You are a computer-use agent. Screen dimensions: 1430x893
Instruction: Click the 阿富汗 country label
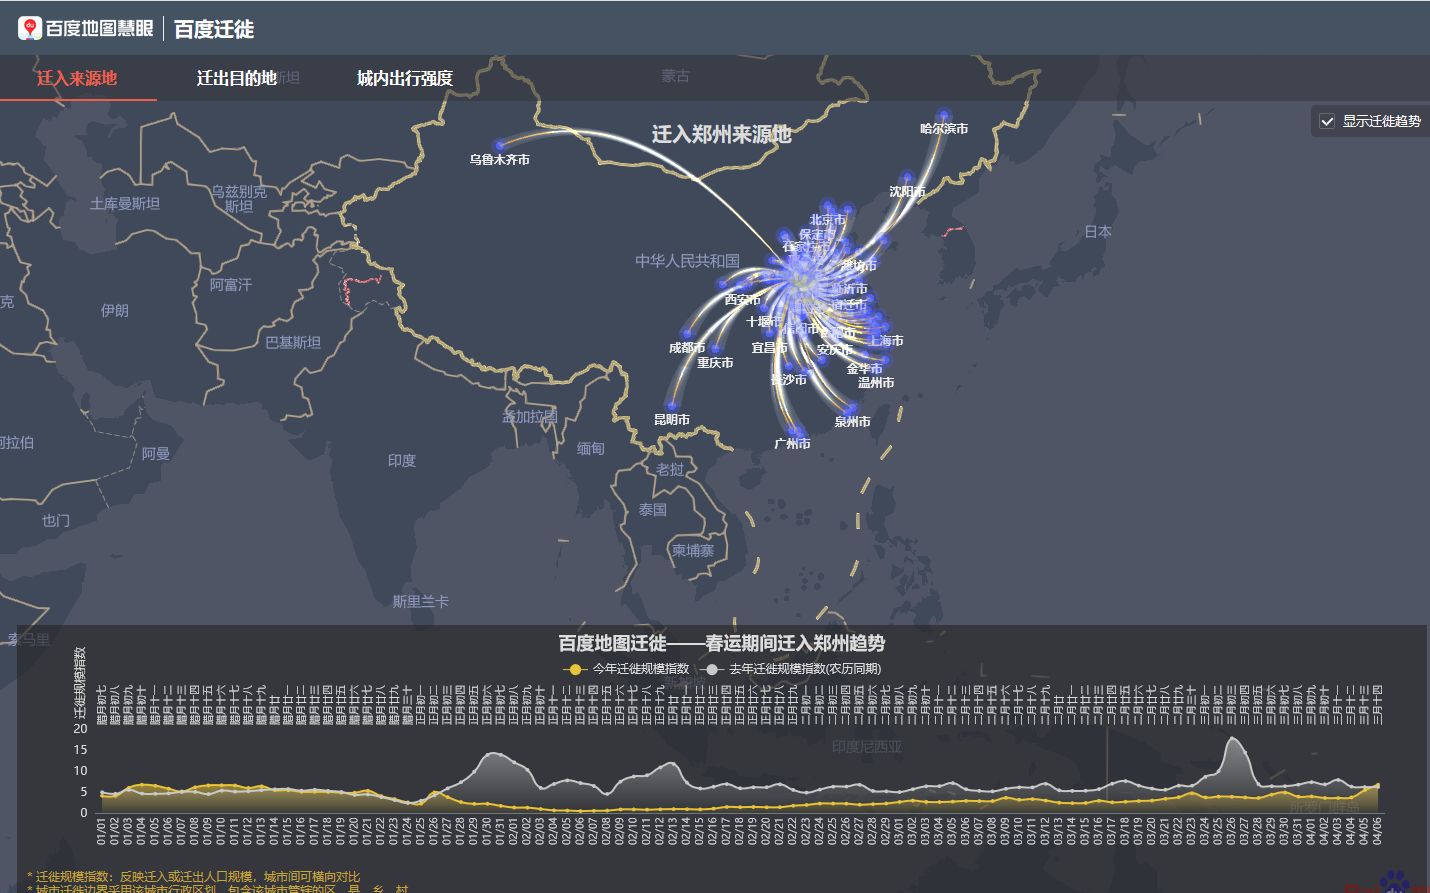click(x=231, y=284)
